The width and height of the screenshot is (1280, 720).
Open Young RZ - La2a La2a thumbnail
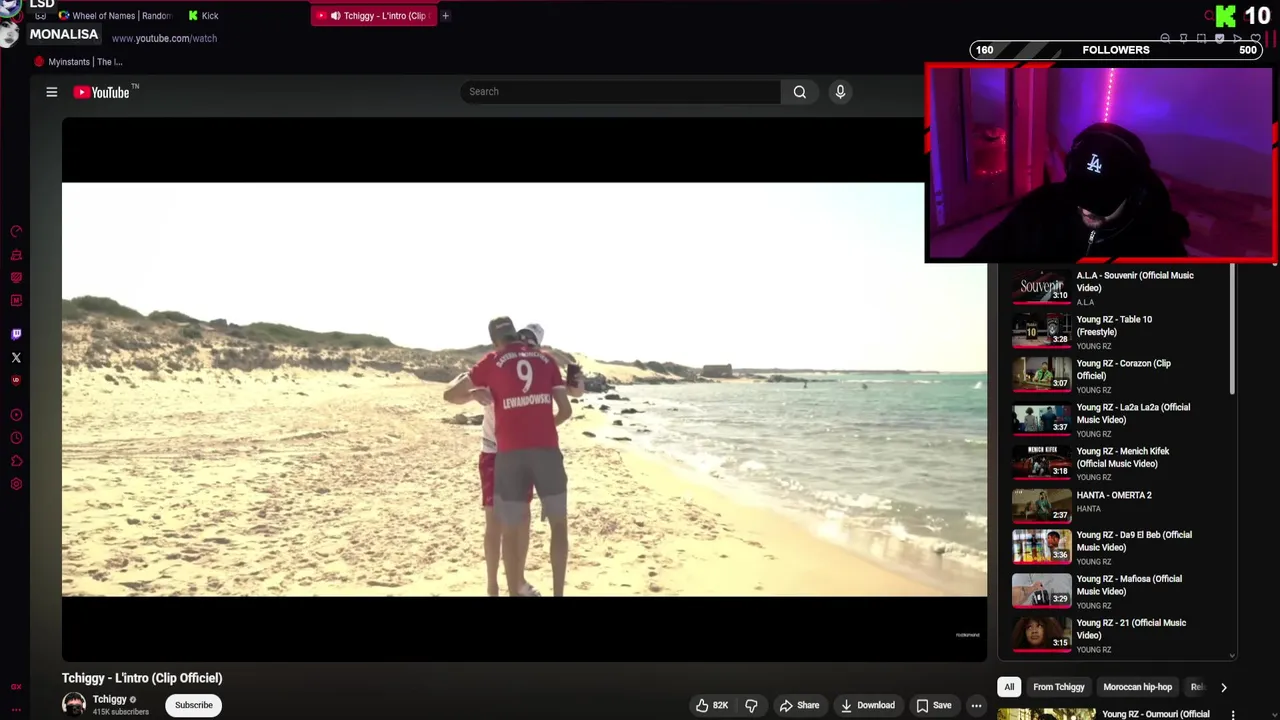point(1041,418)
